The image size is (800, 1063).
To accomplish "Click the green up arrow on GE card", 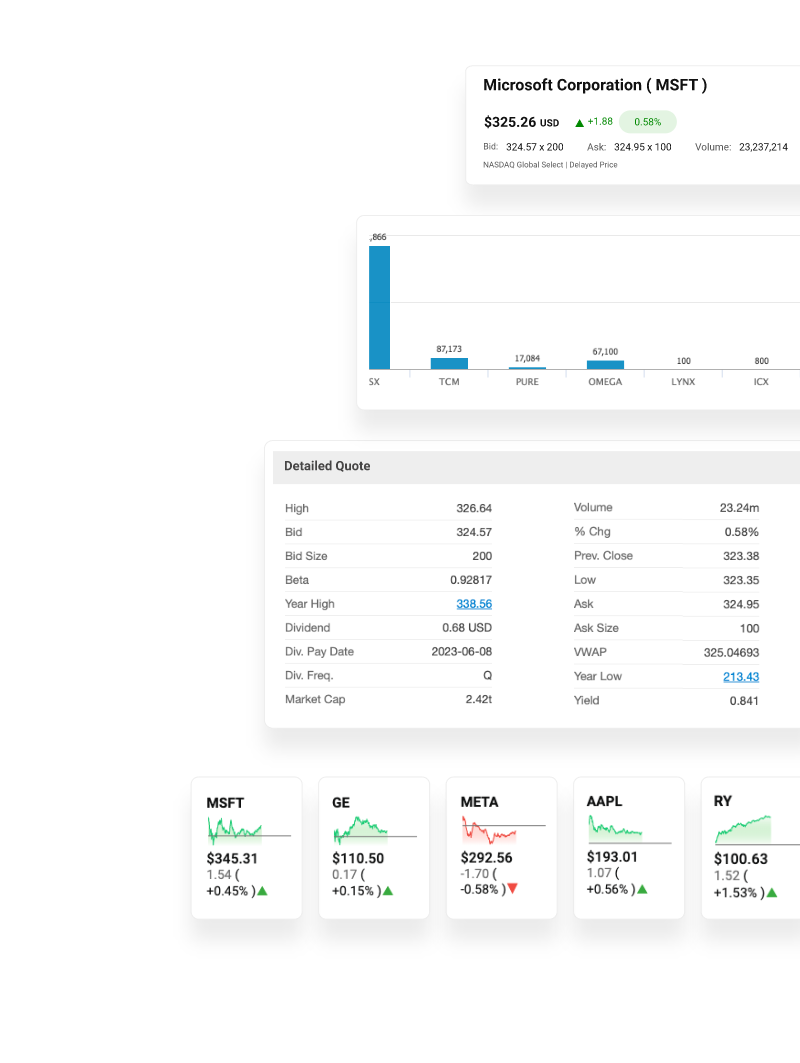I will click(x=388, y=891).
